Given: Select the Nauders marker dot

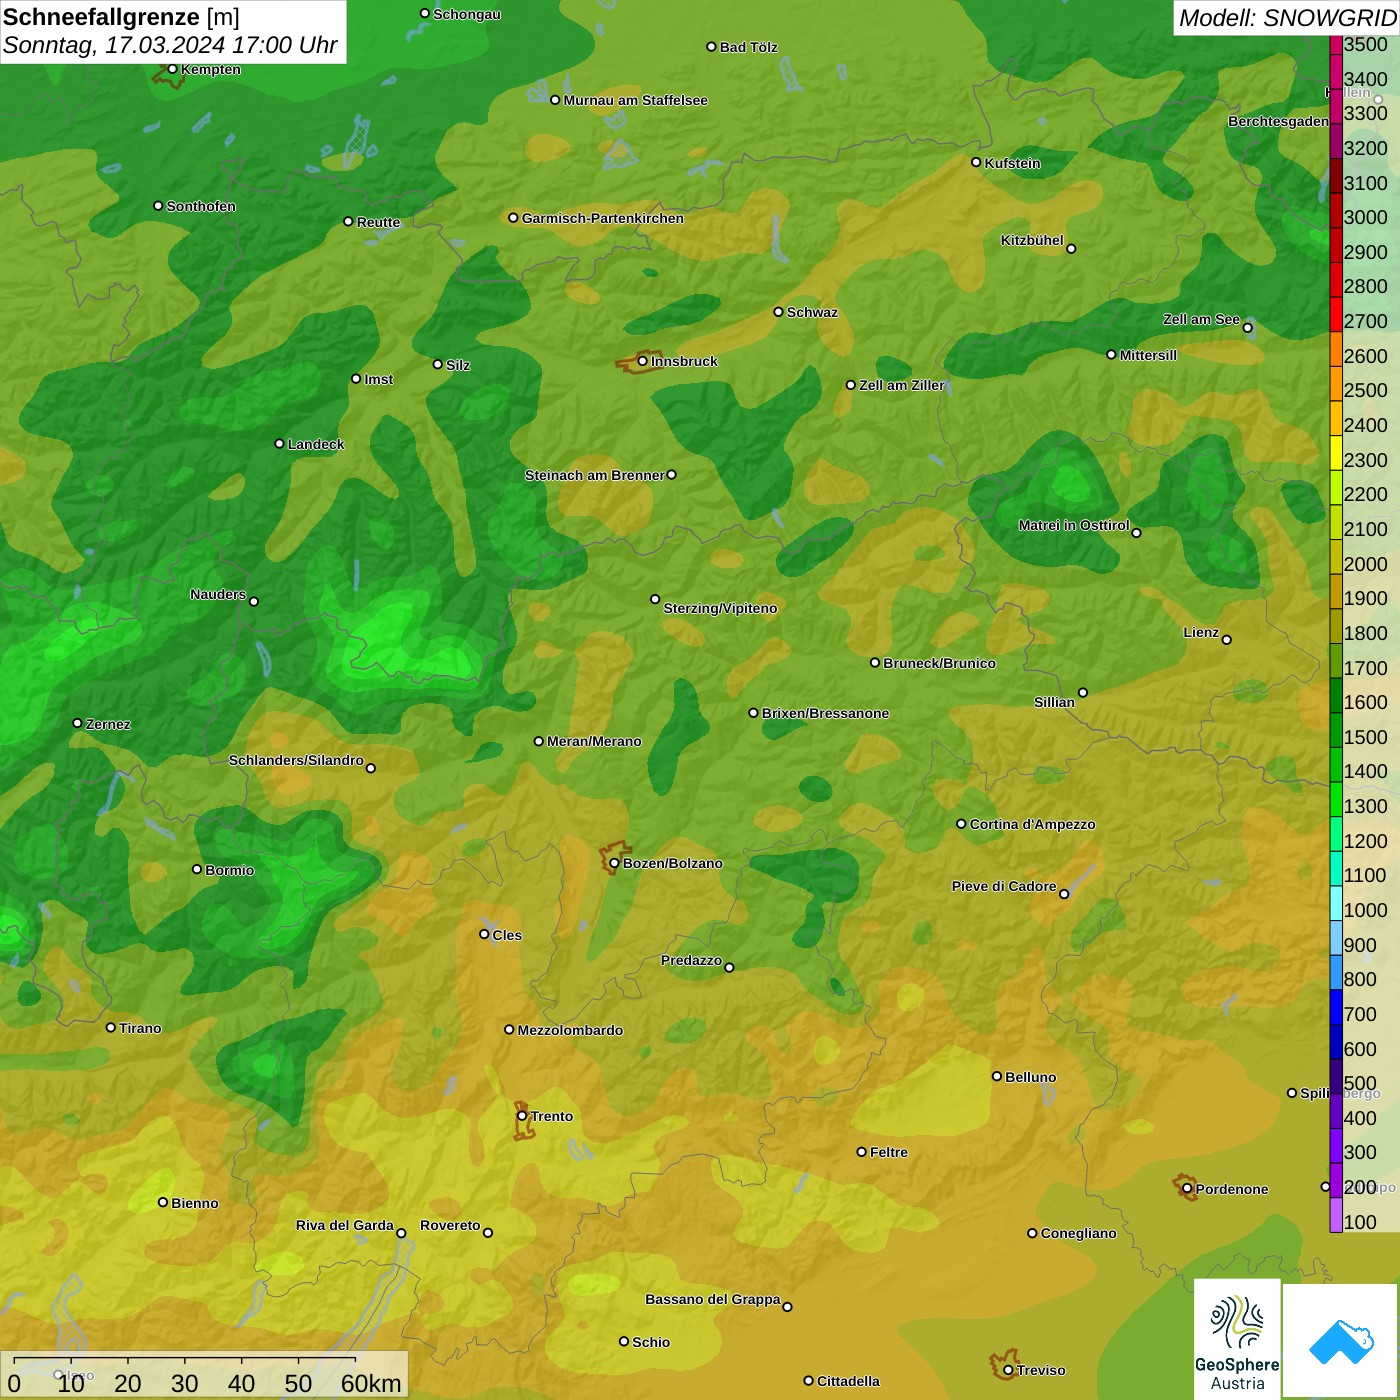Looking at the screenshot, I should pos(254,601).
